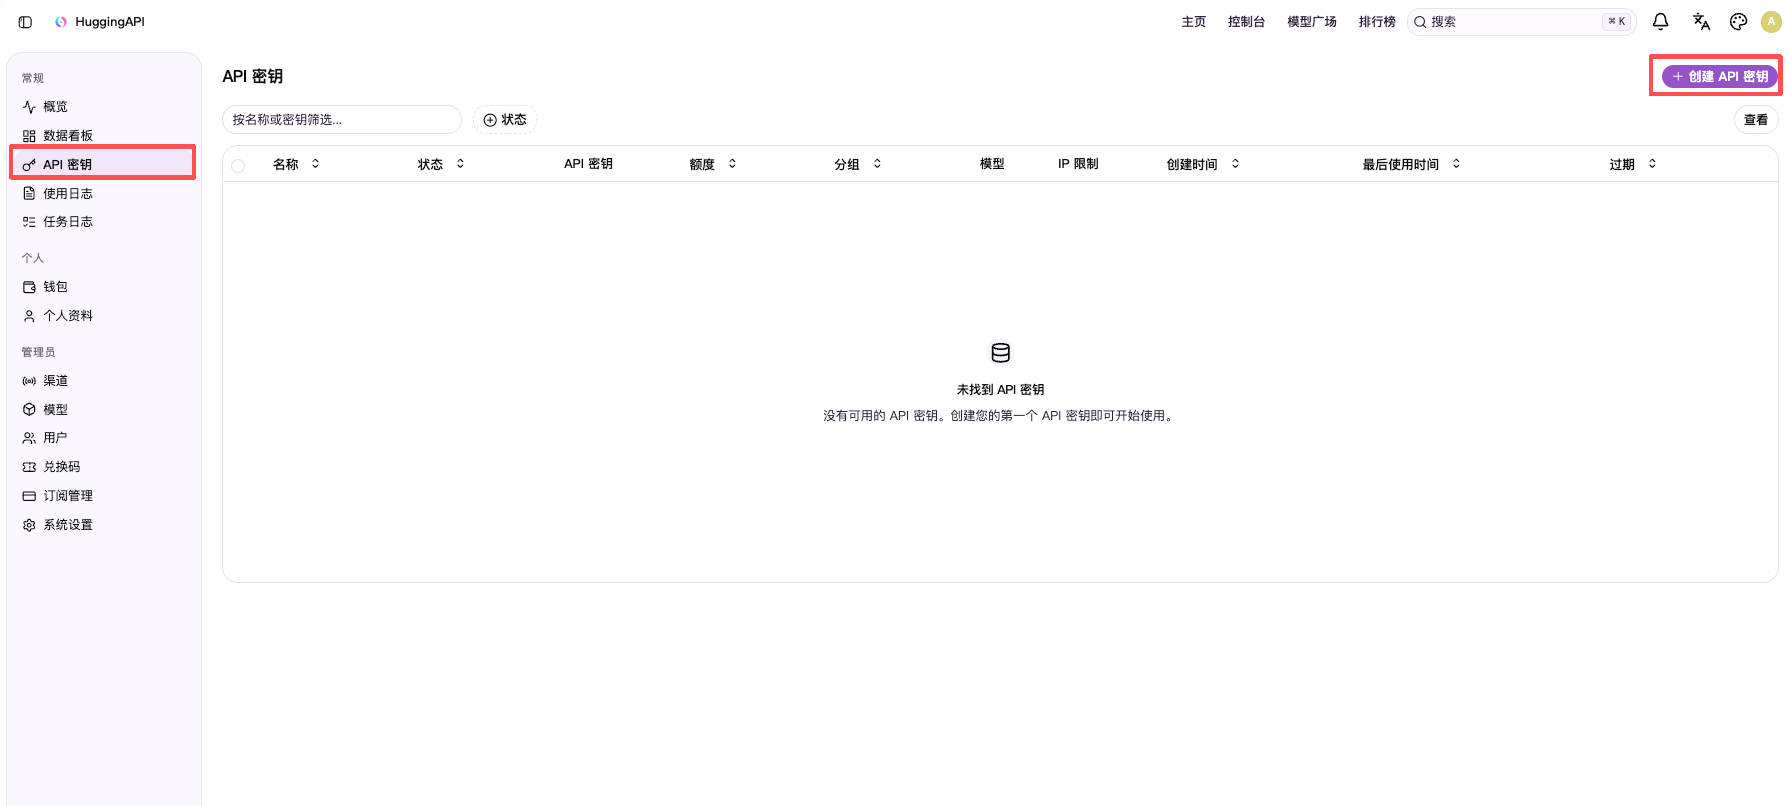Open 控制台 in top navigation
1790x806 pixels.
pos(1246,22)
